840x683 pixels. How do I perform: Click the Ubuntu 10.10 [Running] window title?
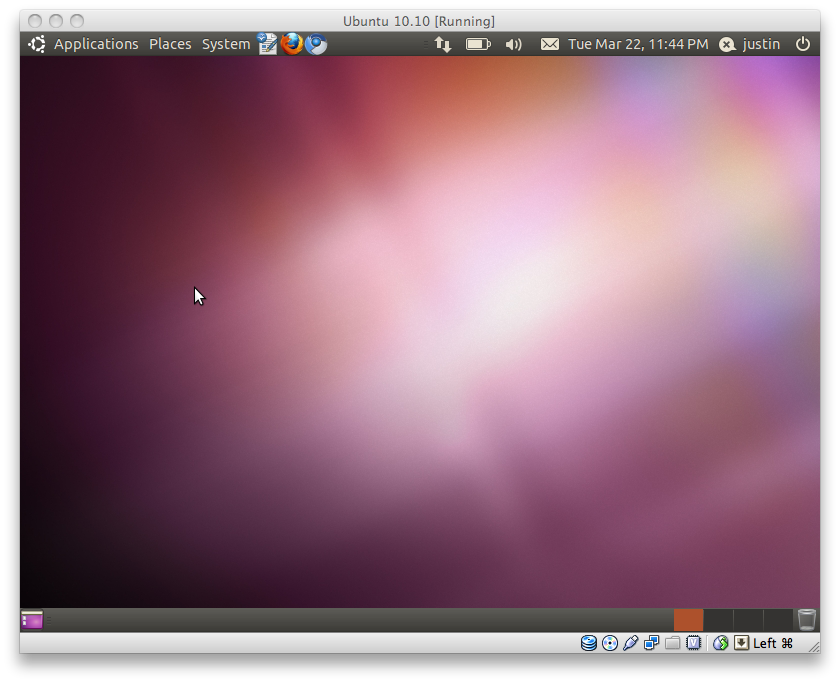[419, 21]
